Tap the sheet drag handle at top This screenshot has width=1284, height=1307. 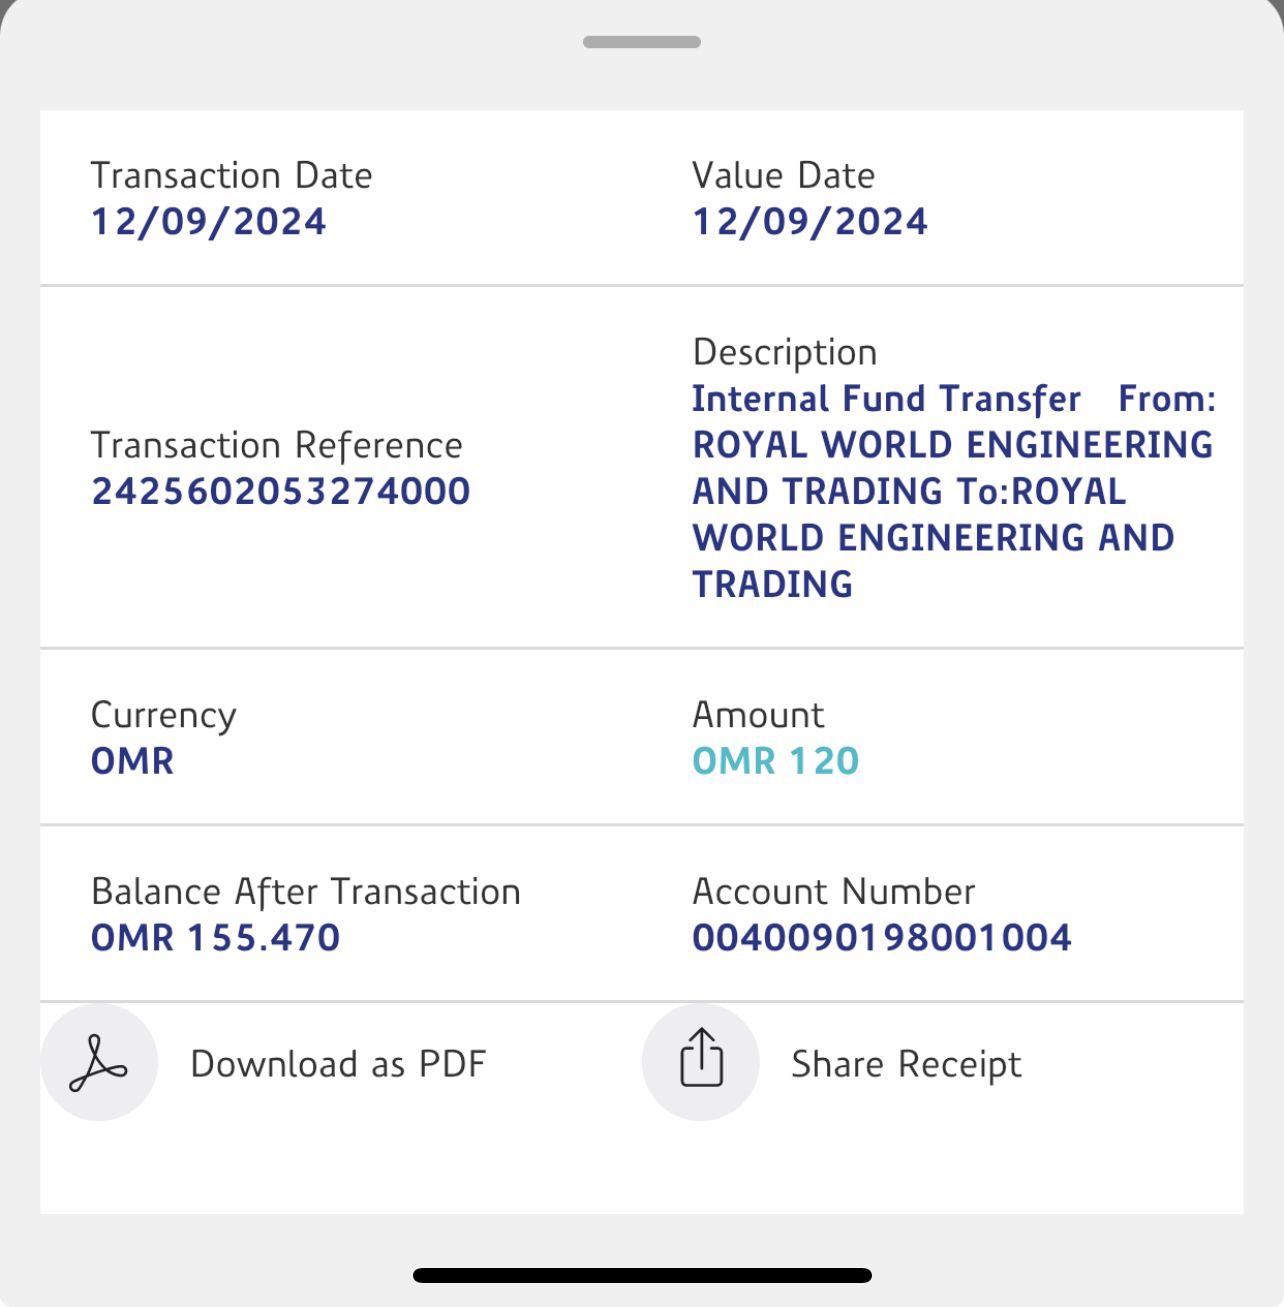(642, 42)
